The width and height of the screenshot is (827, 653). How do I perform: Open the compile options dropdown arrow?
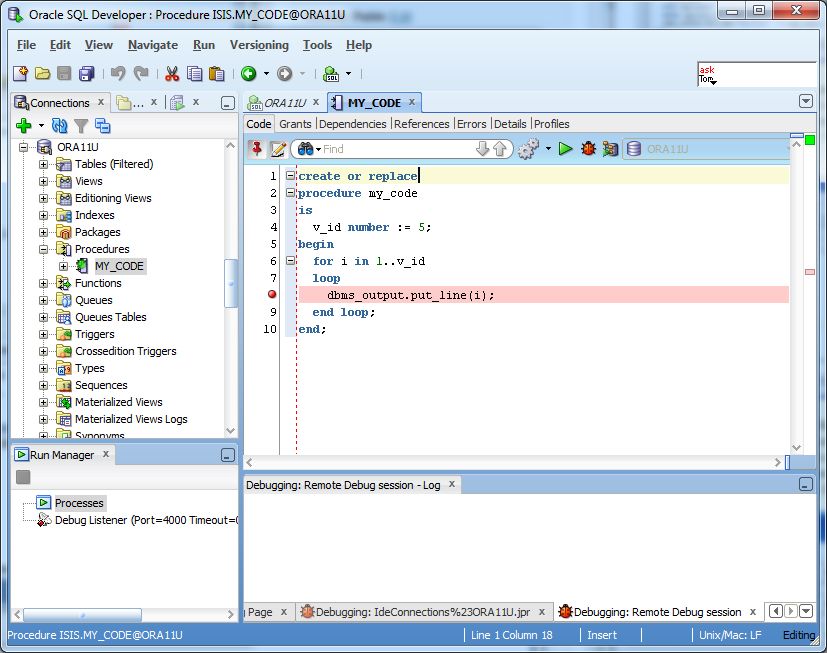coord(549,149)
